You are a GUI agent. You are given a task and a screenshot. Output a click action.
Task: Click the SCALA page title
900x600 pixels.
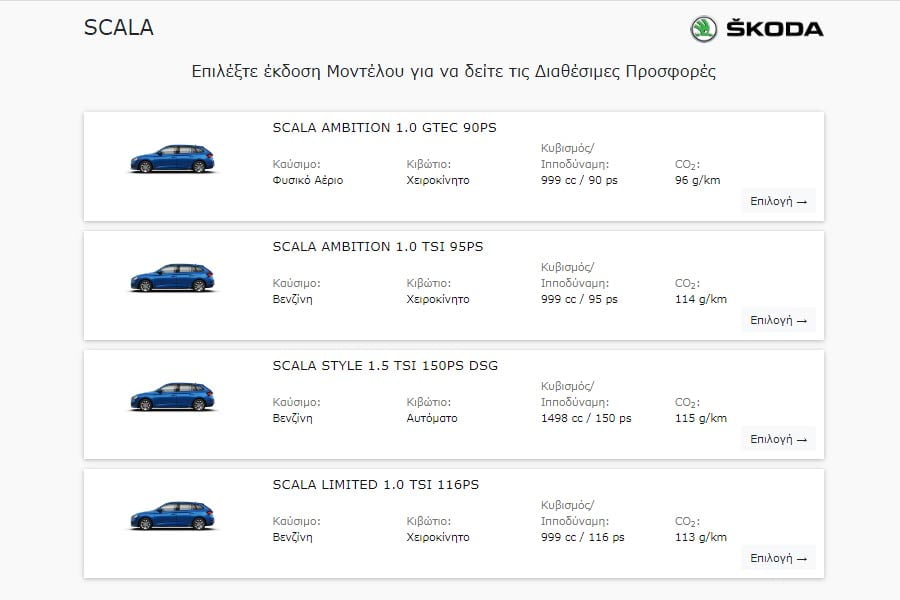[x=119, y=28]
